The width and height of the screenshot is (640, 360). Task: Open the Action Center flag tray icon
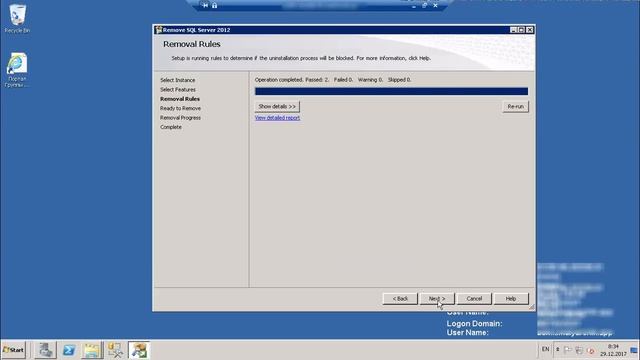pos(568,350)
